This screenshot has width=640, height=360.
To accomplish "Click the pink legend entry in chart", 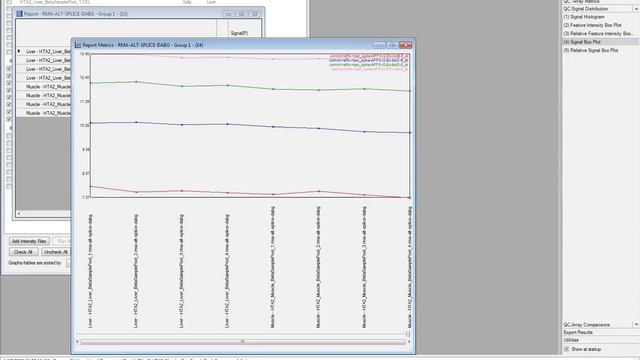I will coord(370,69).
